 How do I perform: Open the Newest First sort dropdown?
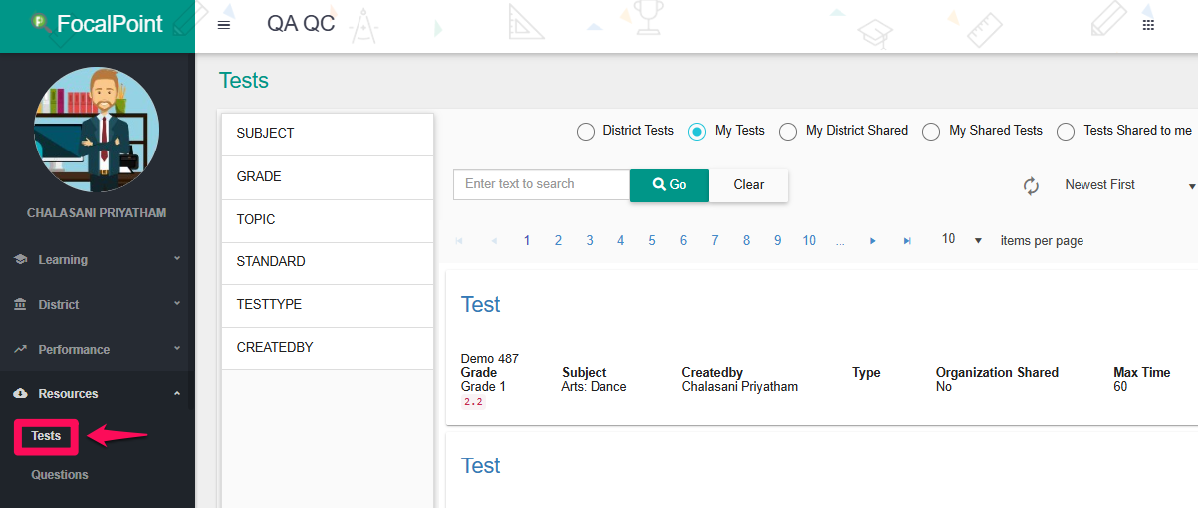[x=1129, y=185]
